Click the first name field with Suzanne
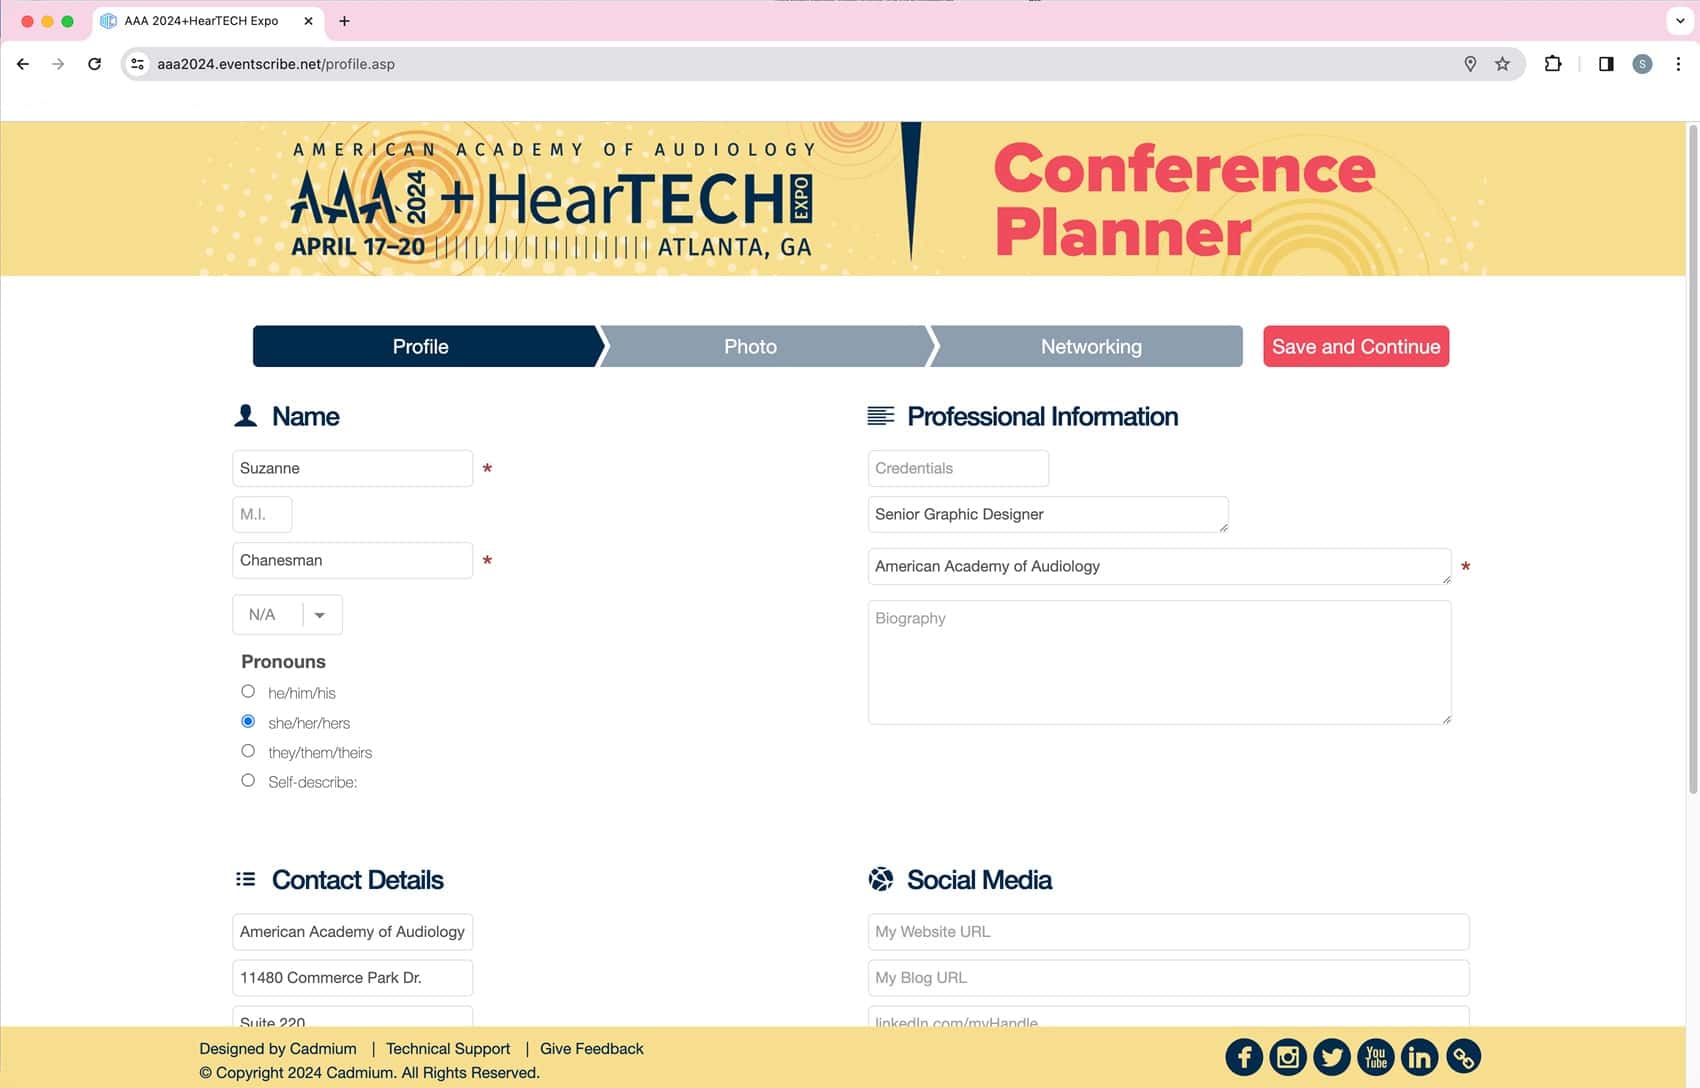The height and width of the screenshot is (1088, 1700). point(352,468)
